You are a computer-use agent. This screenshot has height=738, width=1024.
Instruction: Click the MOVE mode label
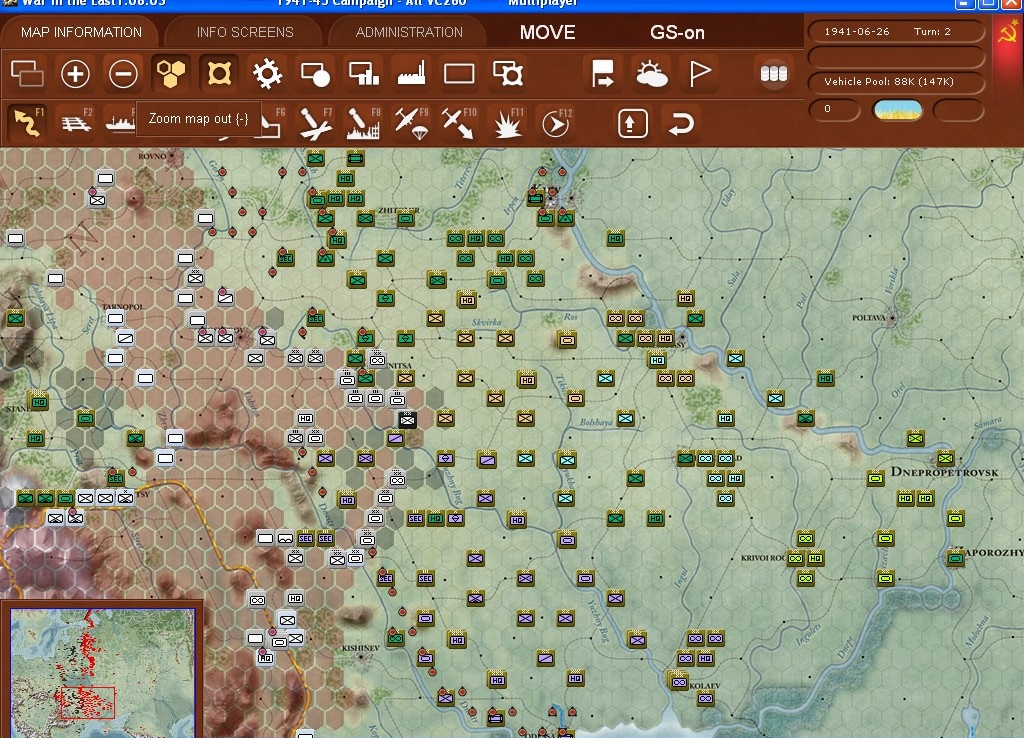(x=547, y=33)
